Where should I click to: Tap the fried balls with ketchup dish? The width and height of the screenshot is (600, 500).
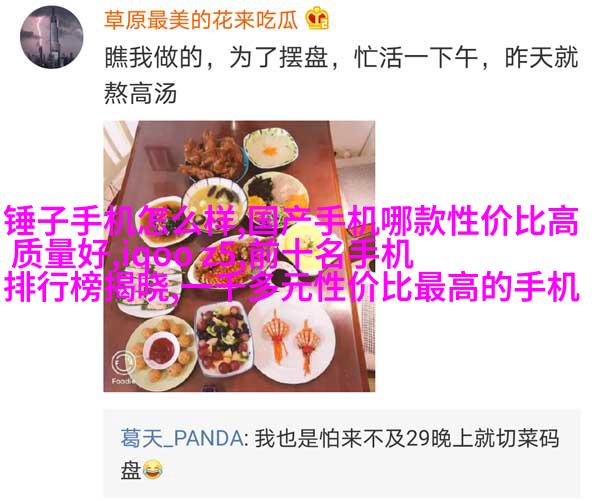click(x=162, y=351)
